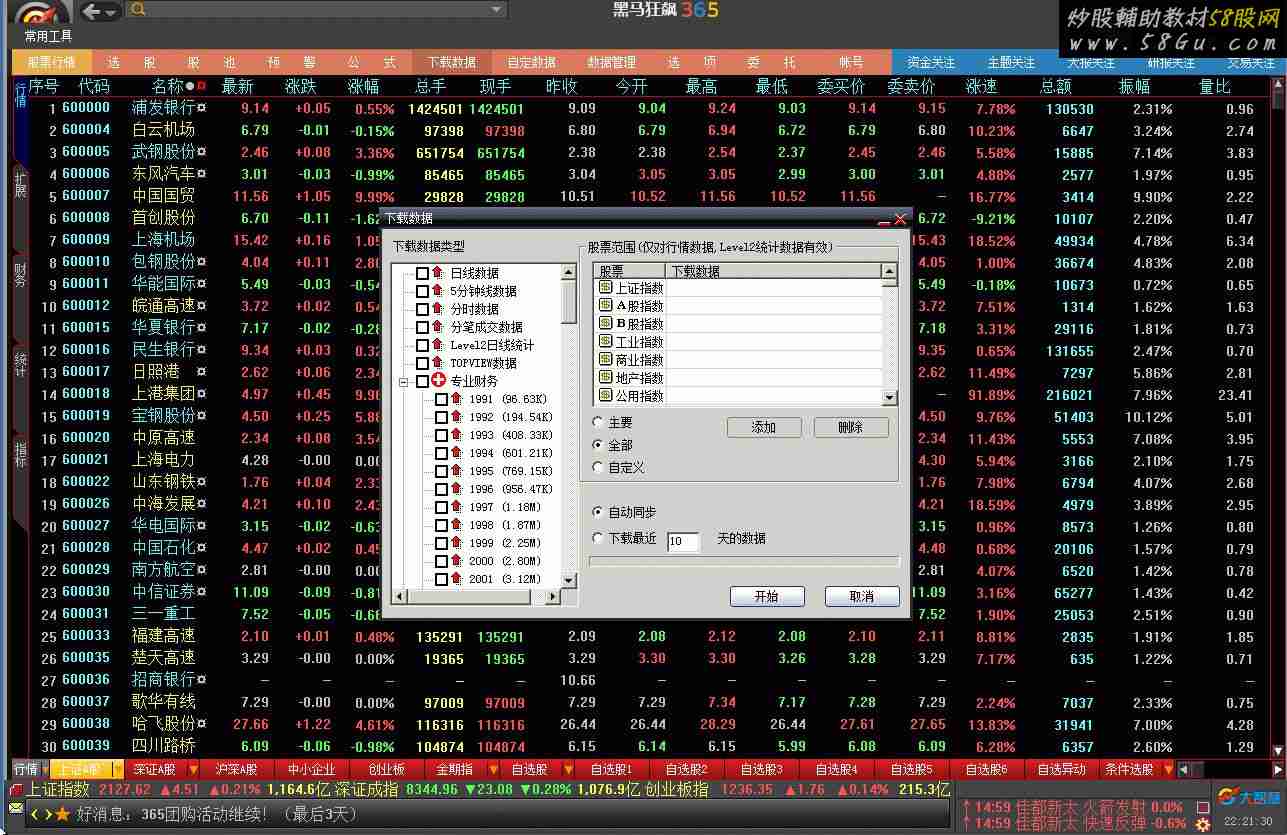1287x835 pixels.
Task: Switch to the 创业板 bottom tab
Action: pos(386,769)
